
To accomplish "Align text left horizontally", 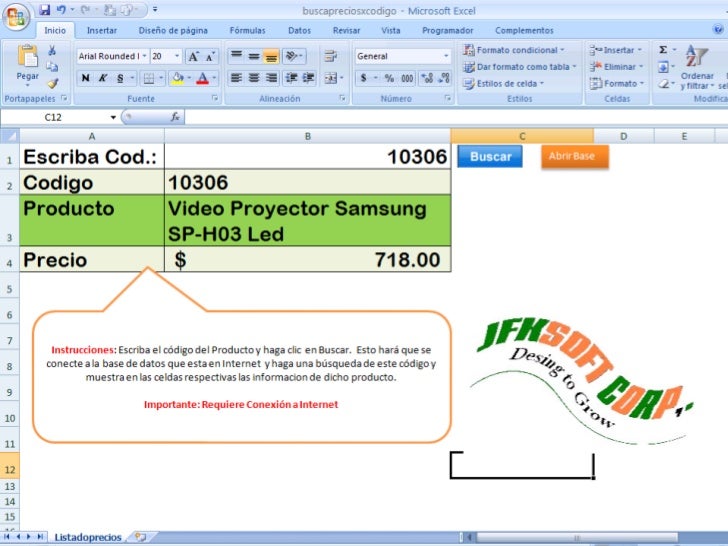I will pyautogui.click(x=236, y=78).
